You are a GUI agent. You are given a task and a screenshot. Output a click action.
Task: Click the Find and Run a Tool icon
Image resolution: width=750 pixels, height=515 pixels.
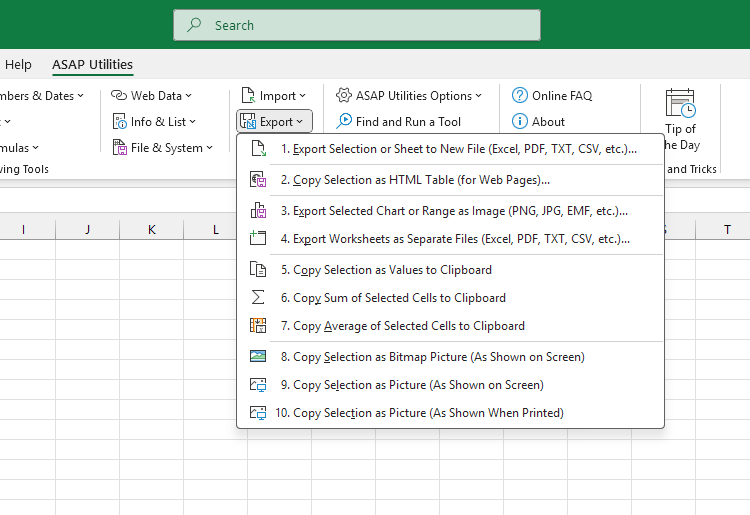tap(344, 121)
